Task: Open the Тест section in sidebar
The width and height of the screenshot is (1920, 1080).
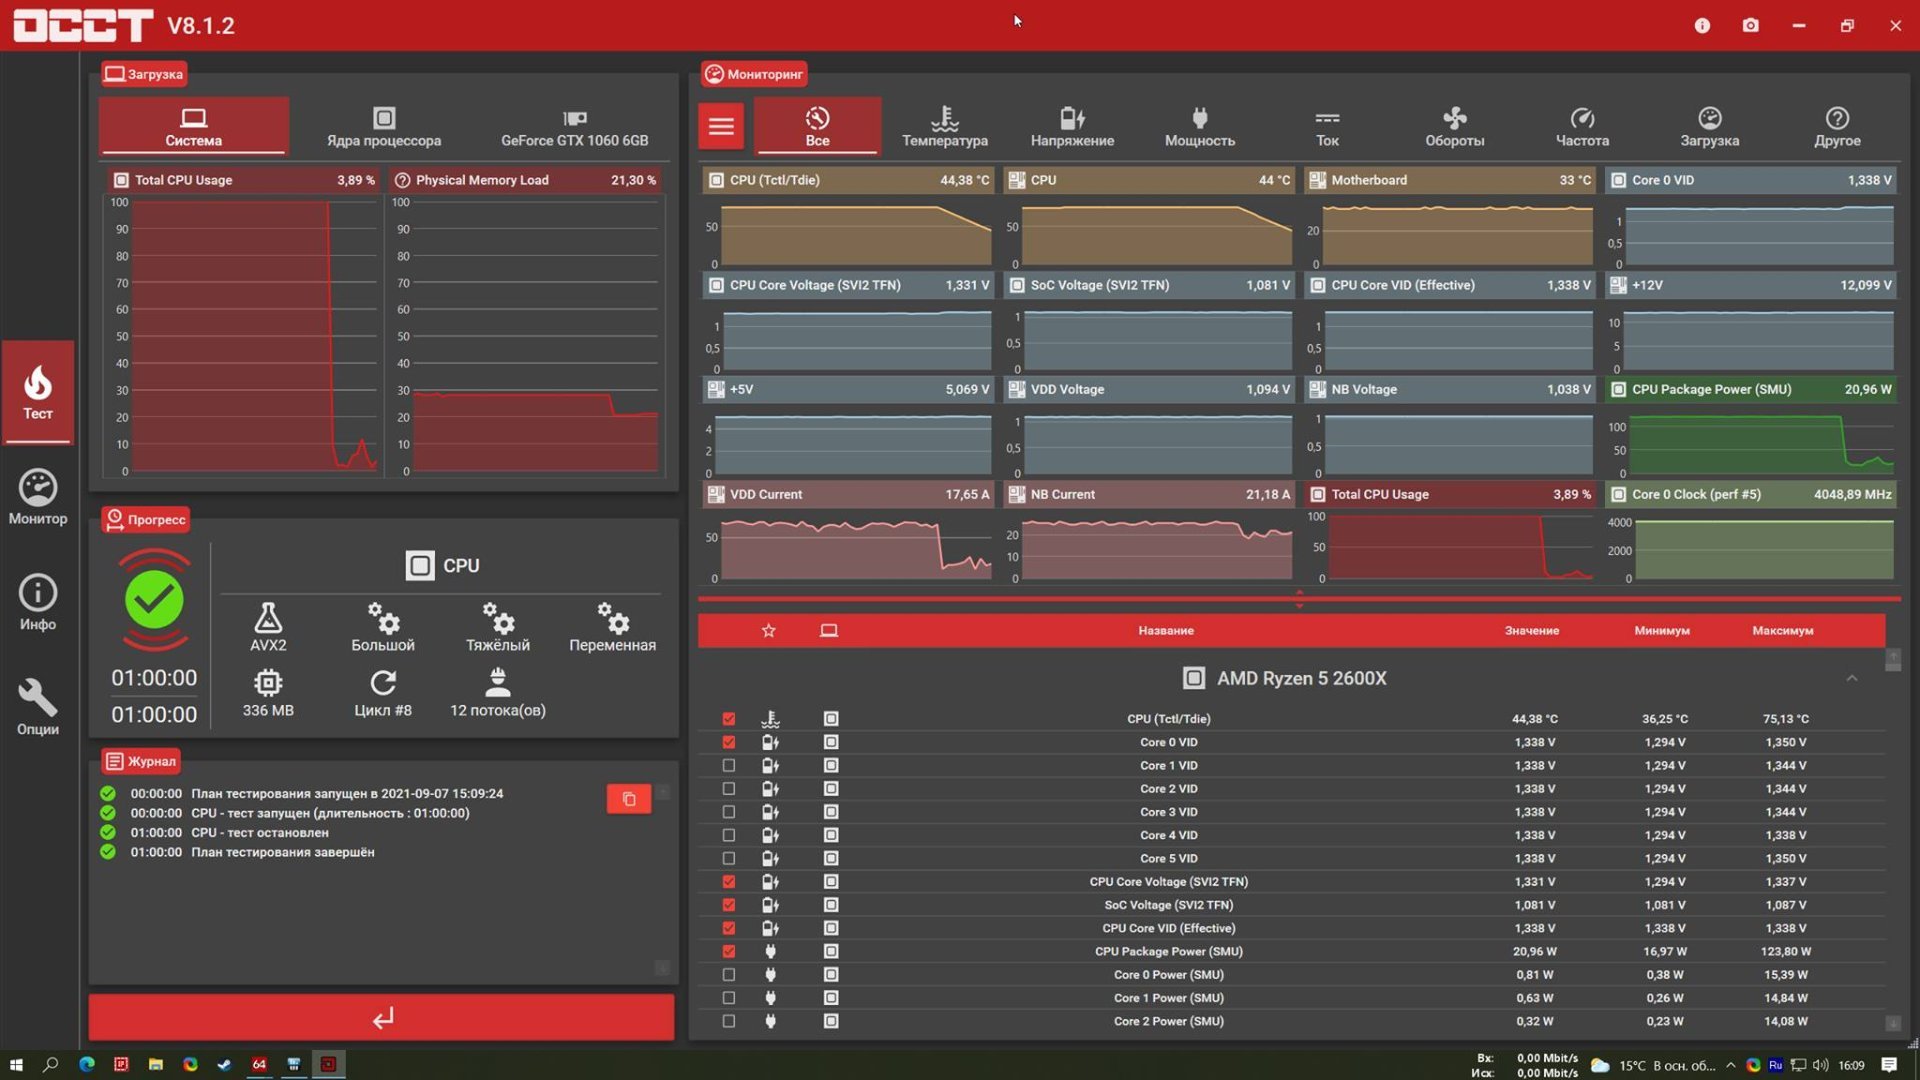Action: click(x=38, y=392)
